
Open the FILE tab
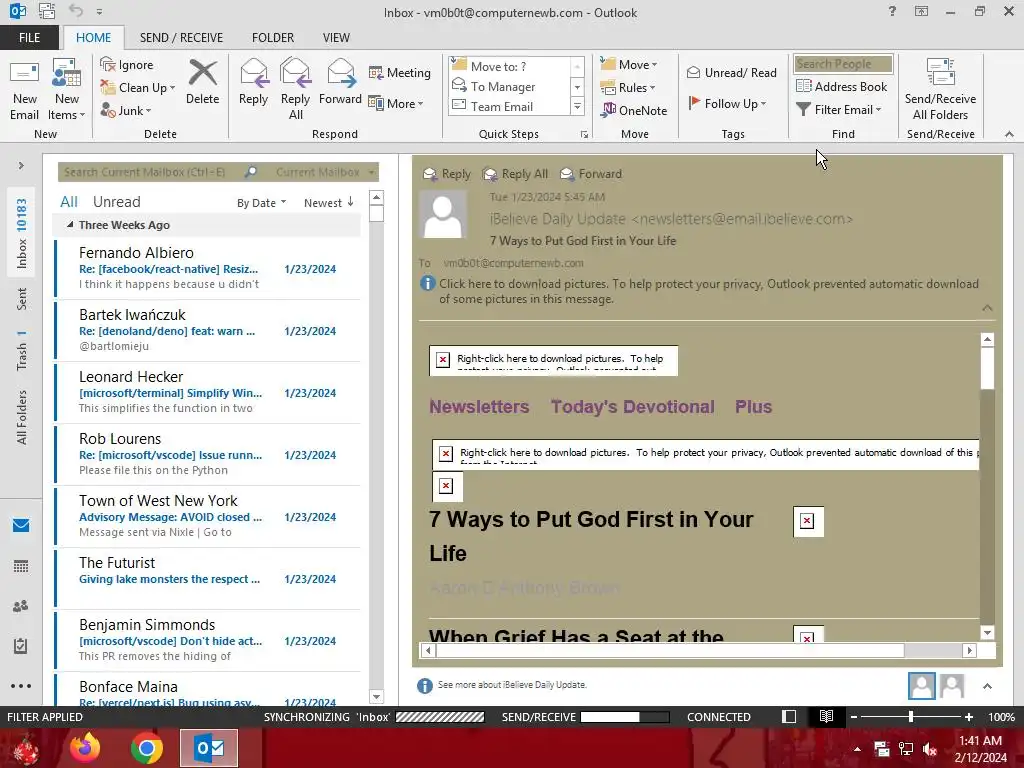point(29,38)
